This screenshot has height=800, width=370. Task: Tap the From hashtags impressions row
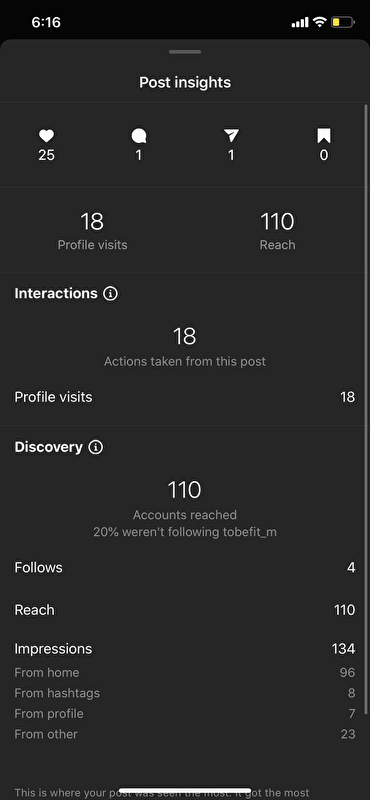(x=185, y=693)
